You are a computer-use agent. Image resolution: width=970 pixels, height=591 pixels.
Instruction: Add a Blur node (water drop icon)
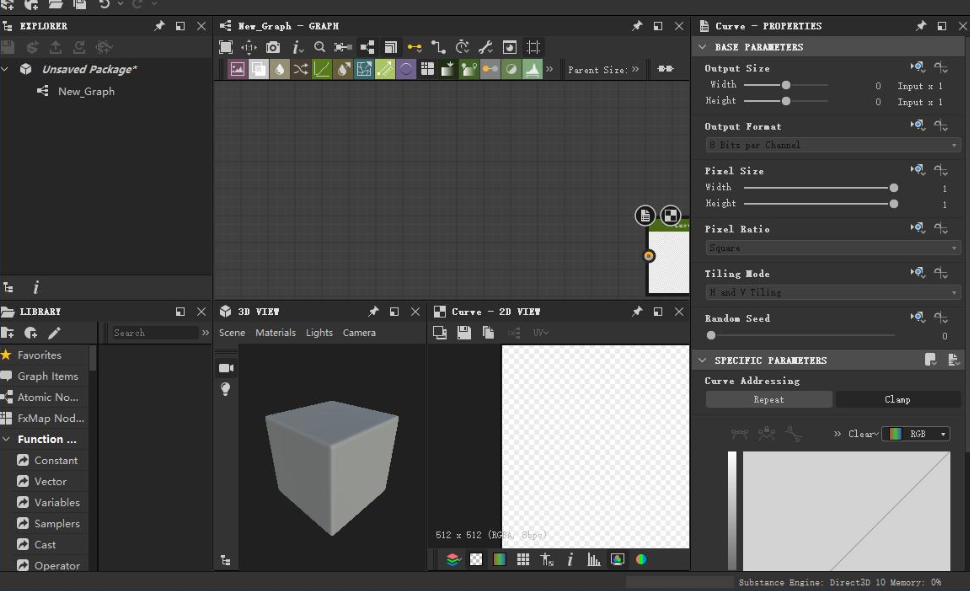pos(280,69)
